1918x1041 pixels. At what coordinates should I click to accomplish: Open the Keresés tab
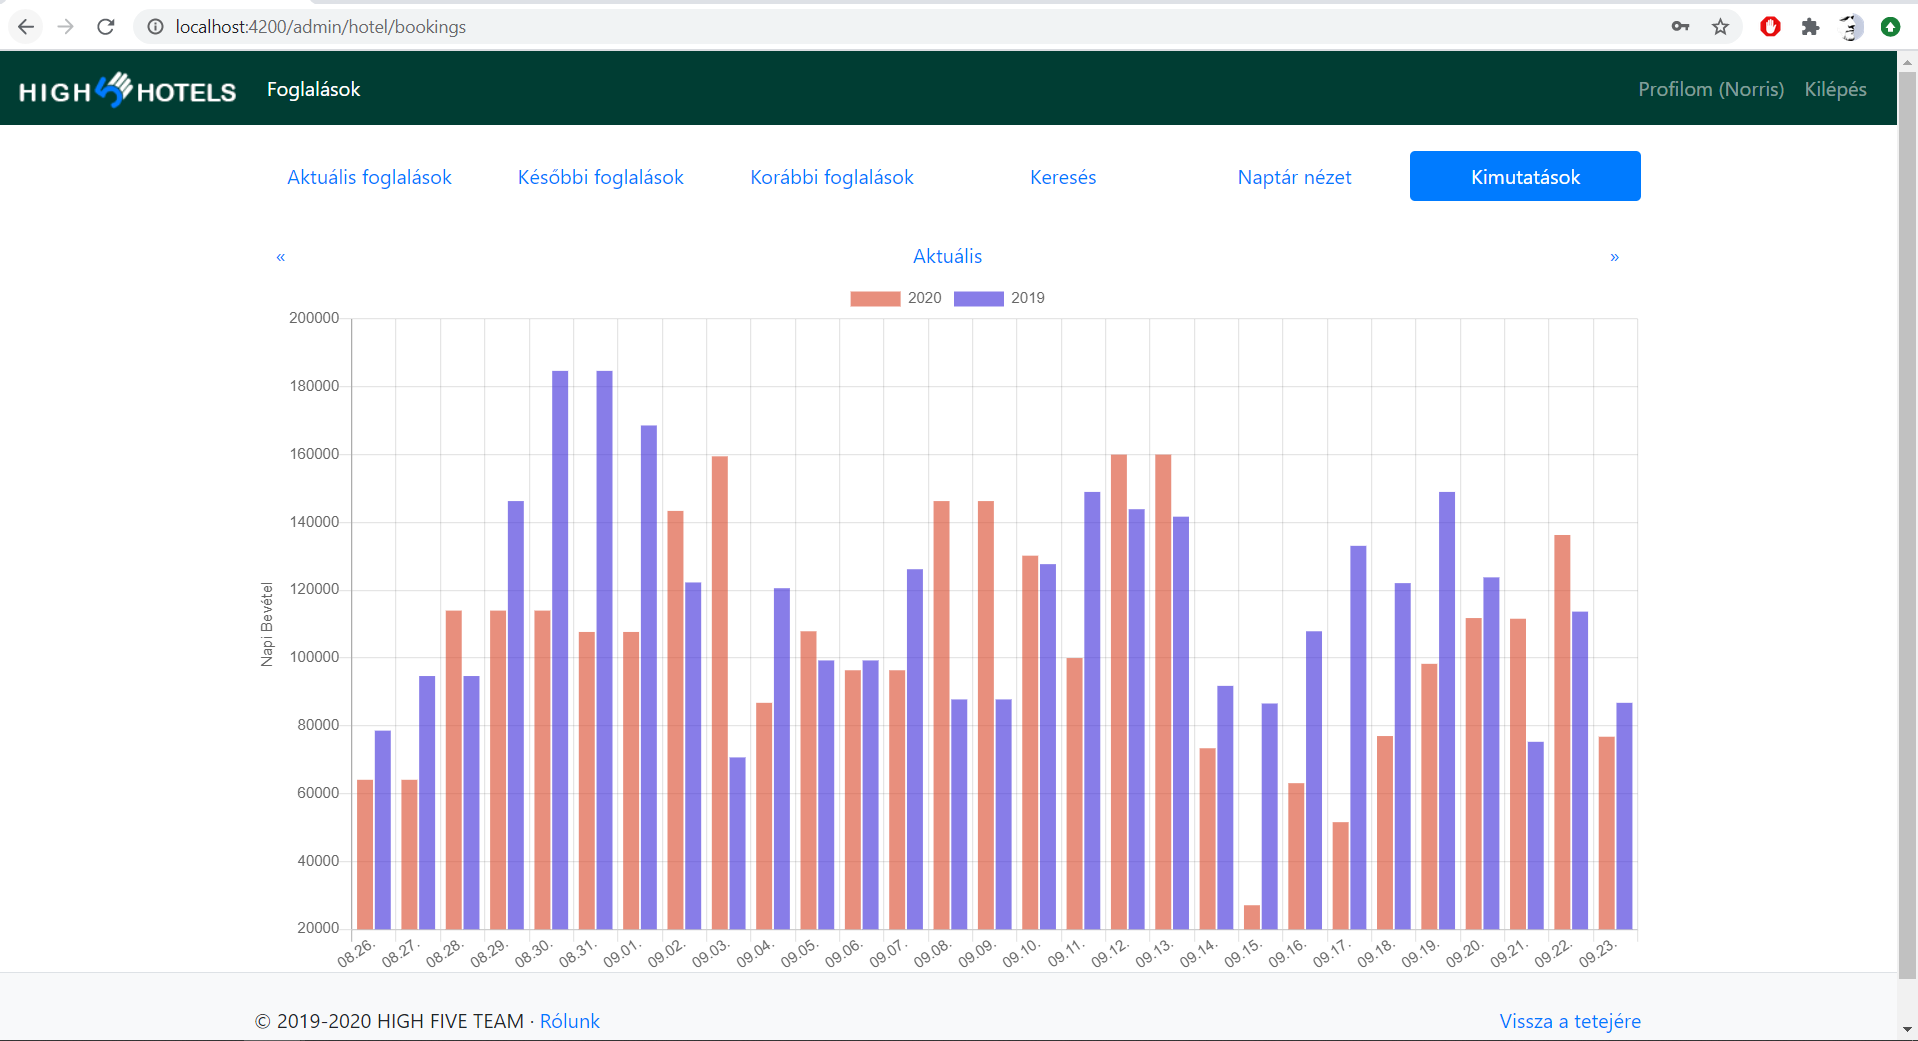(1063, 177)
